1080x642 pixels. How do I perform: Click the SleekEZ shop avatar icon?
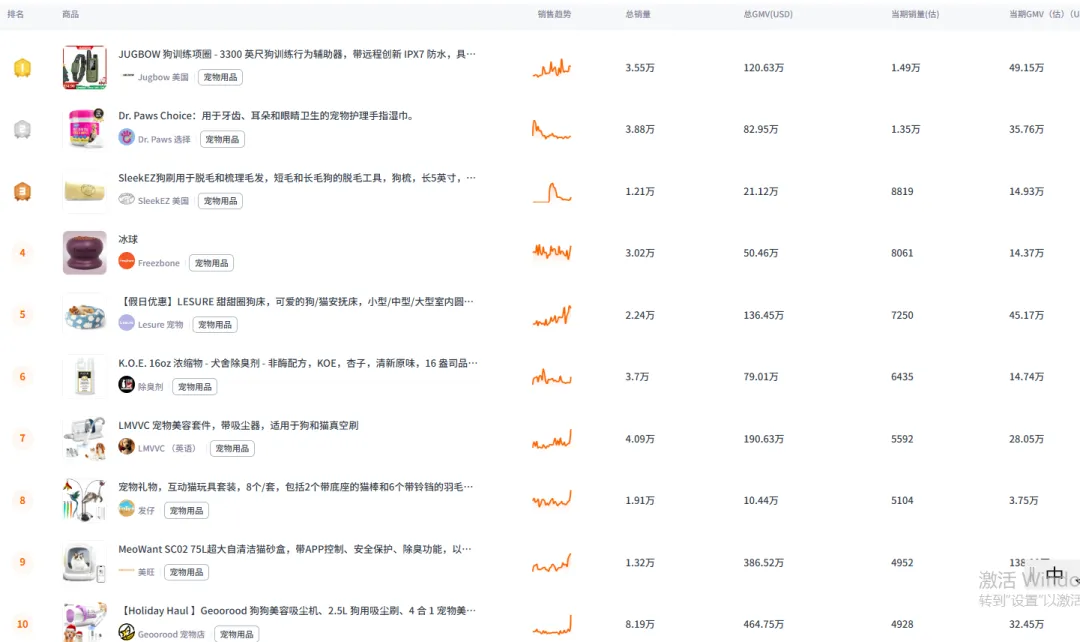pyautogui.click(x=126, y=199)
